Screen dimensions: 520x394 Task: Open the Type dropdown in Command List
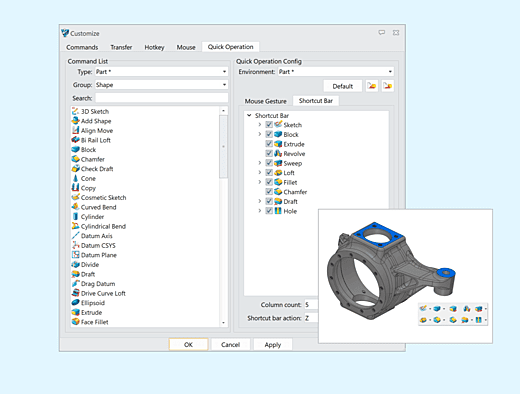161,72
